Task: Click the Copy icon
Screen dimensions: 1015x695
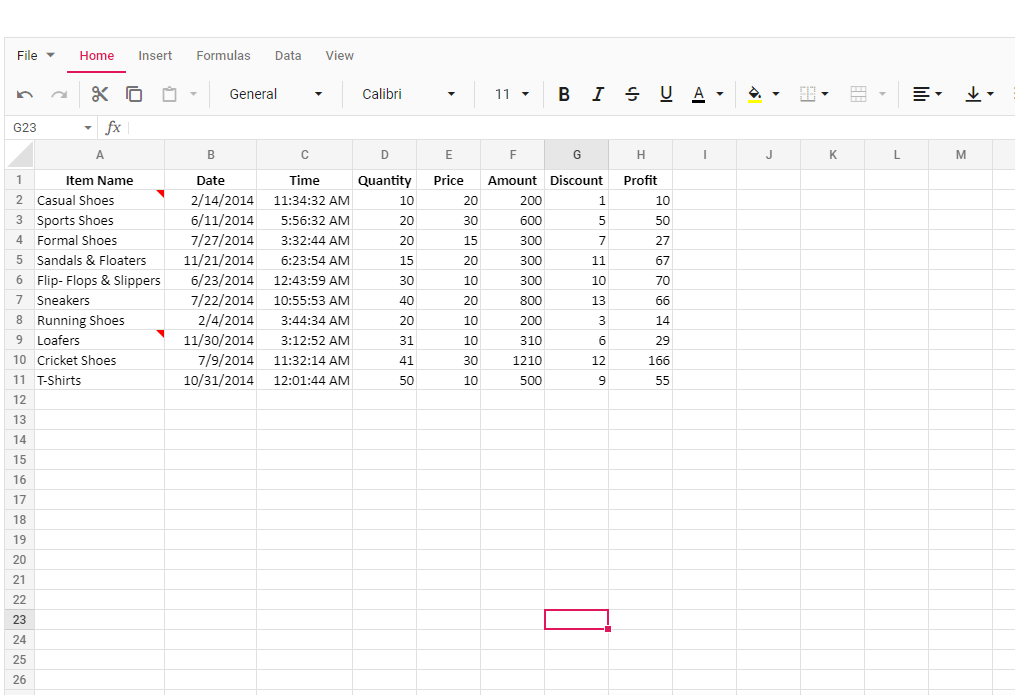Action: coord(134,94)
